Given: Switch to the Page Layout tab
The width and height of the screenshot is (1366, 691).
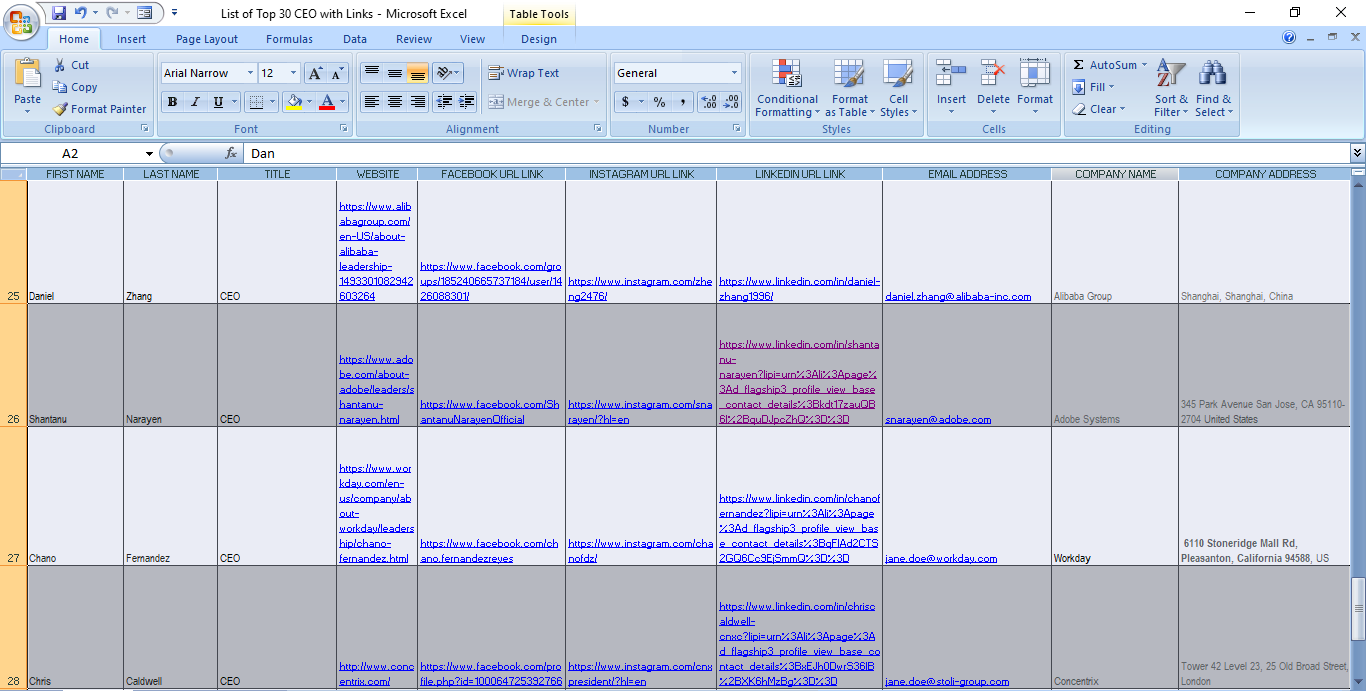Looking at the screenshot, I should 207,39.
